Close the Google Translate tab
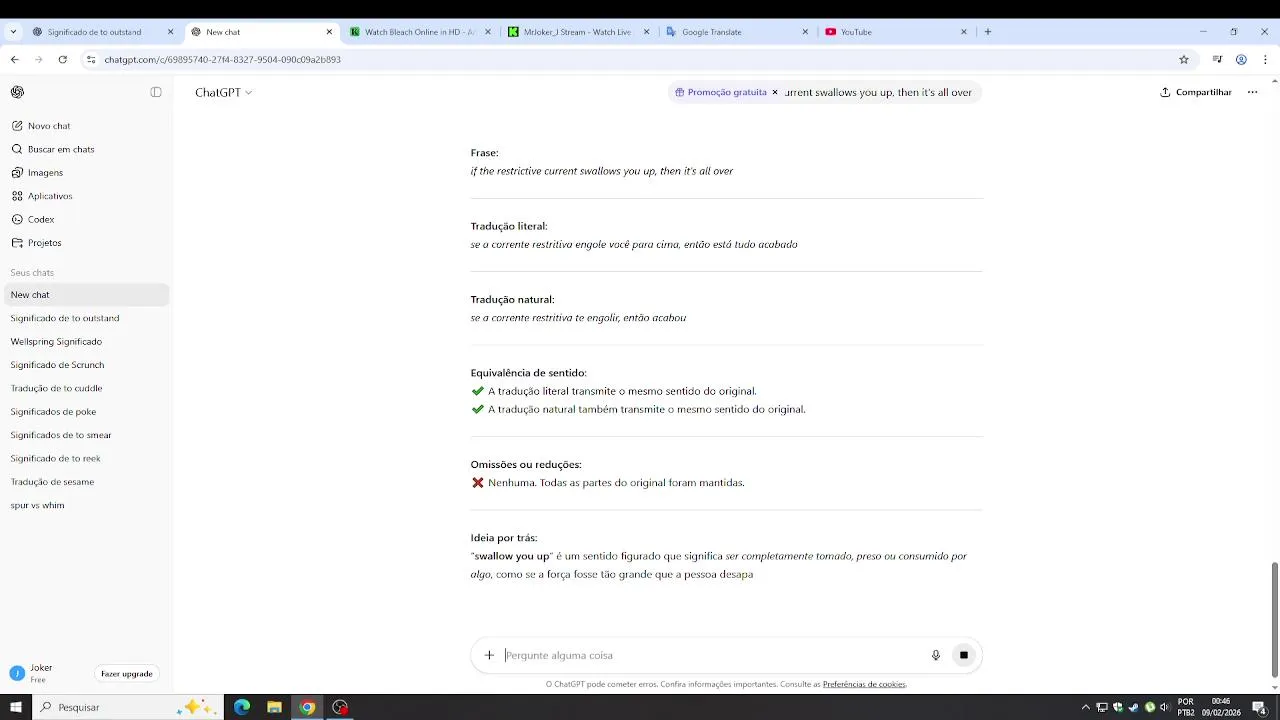The image size is (1280, 720). [805, 32]
